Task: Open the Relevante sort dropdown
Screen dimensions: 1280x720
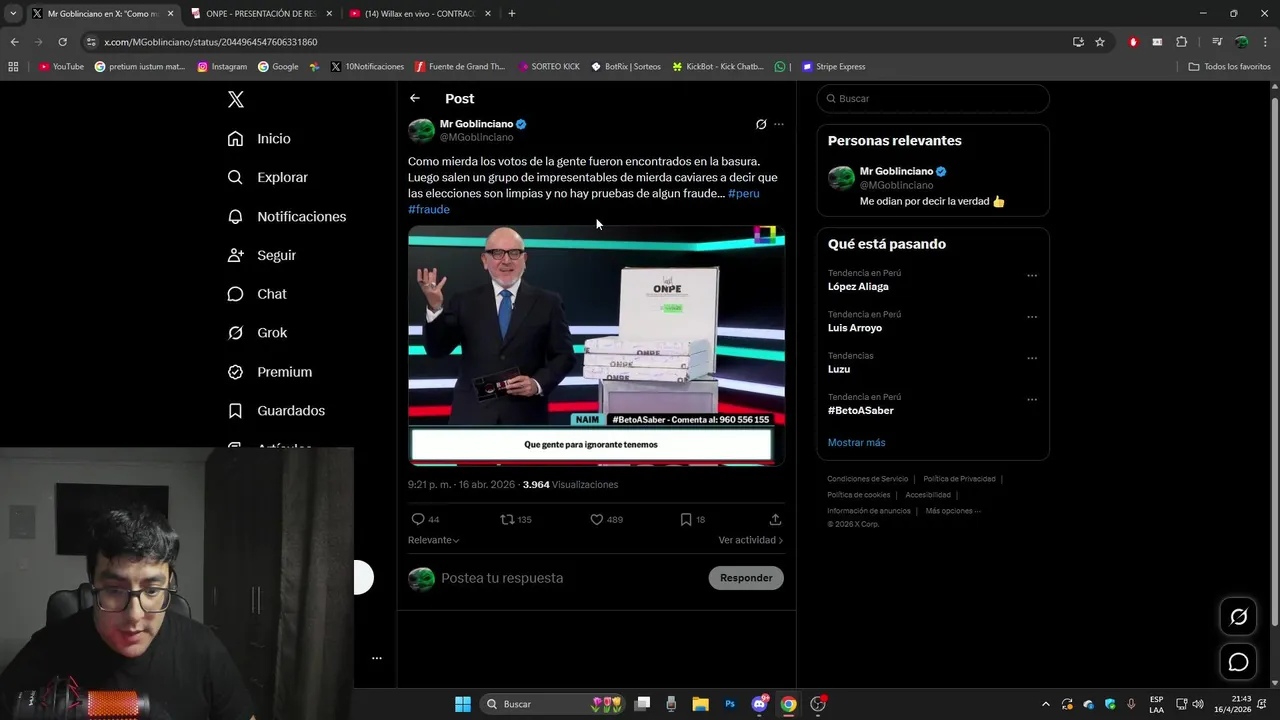Action: [x=434, y=540]
